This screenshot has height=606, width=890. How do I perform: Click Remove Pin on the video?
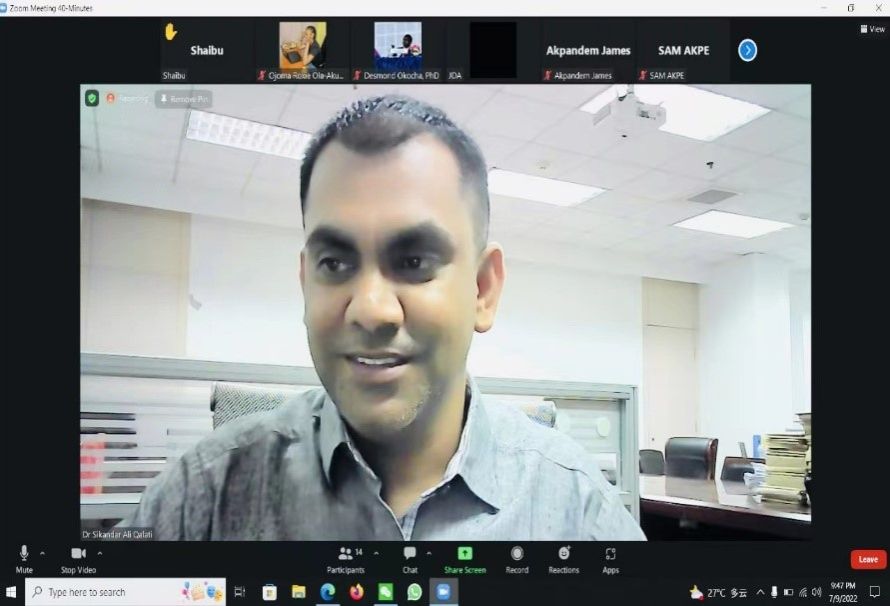pos(184,99)
